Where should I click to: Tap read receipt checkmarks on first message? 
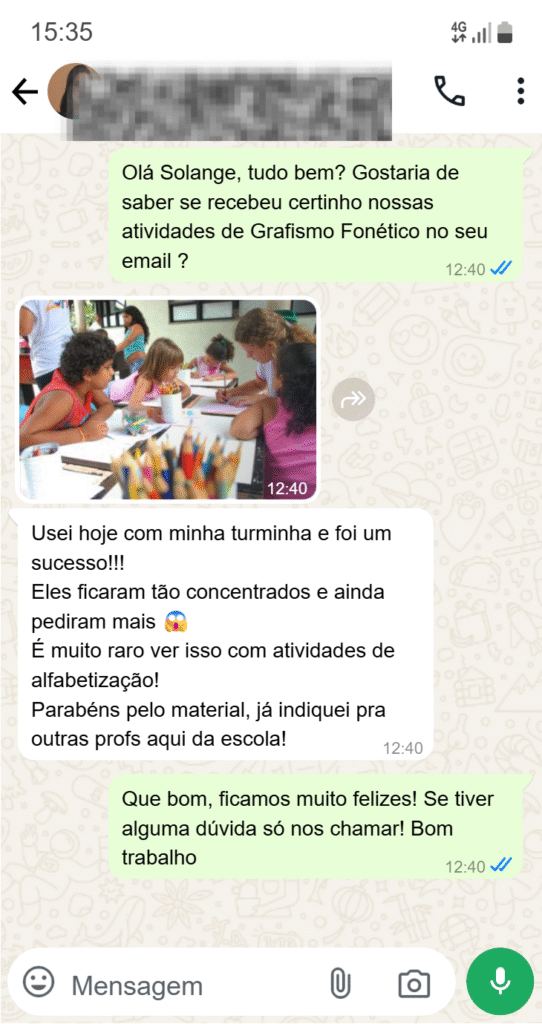(x=502, y=268)
